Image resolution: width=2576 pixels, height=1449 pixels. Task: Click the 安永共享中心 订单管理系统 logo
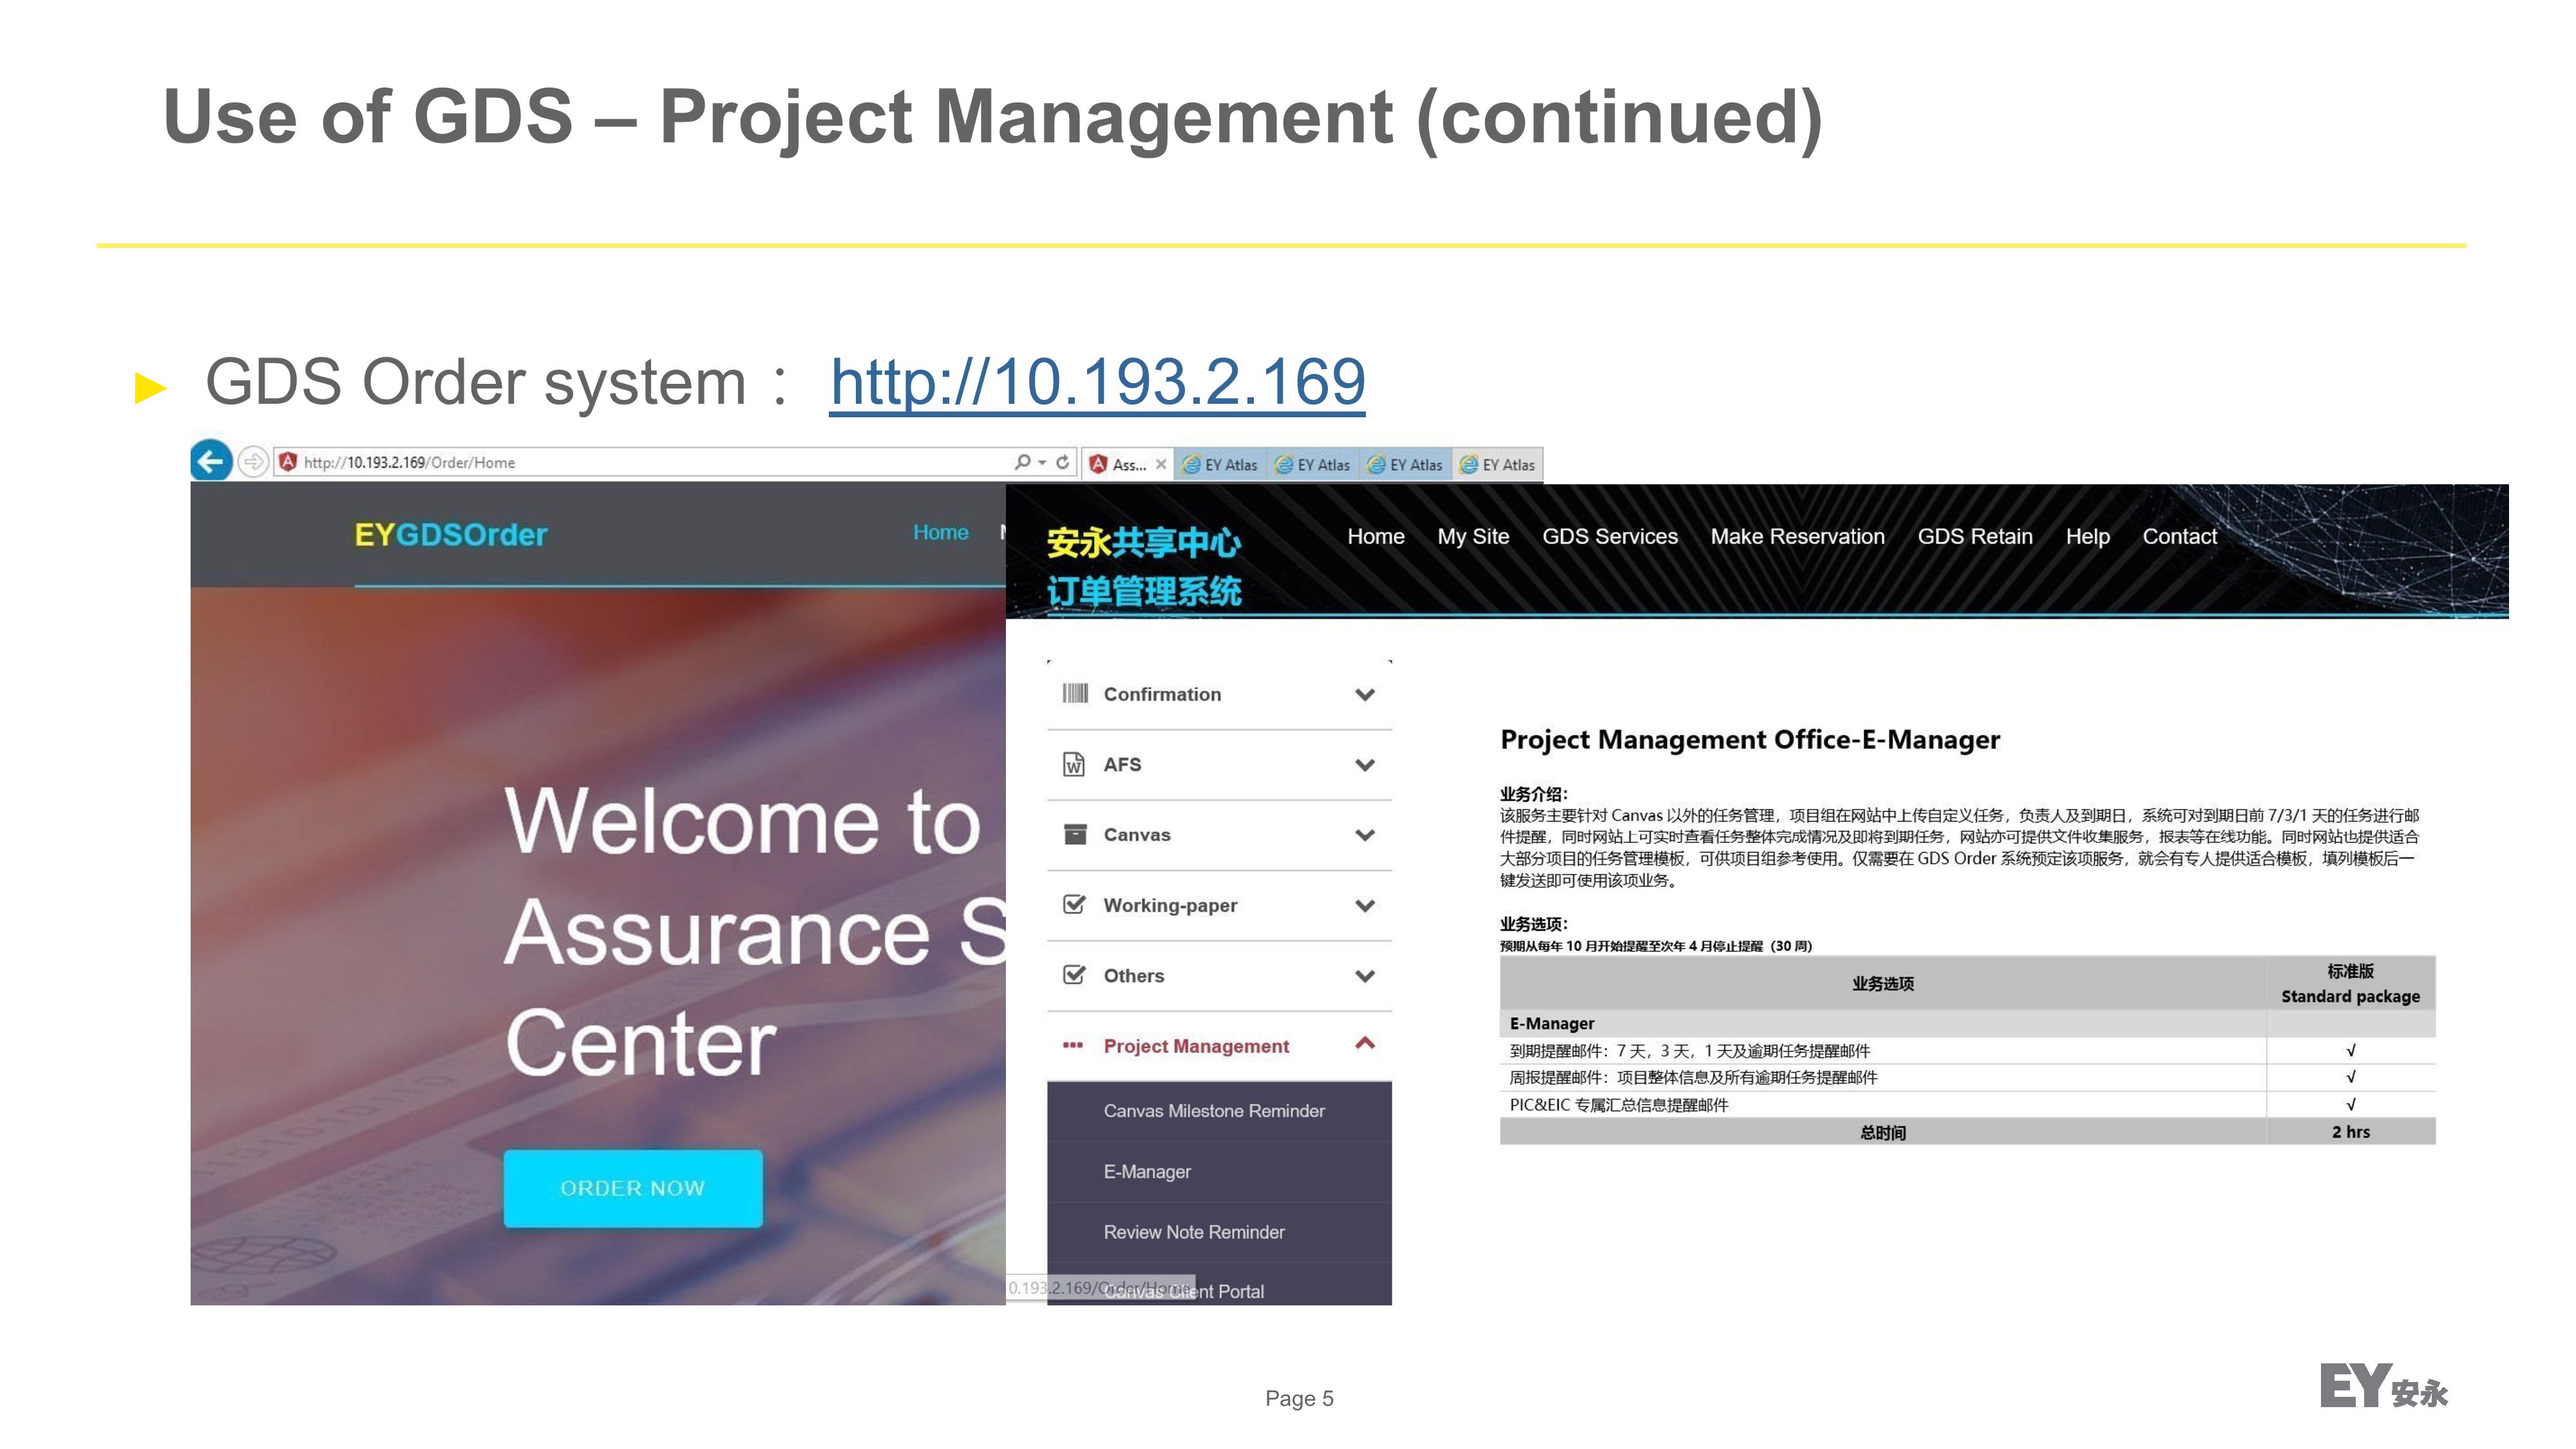coord(1143,566)
